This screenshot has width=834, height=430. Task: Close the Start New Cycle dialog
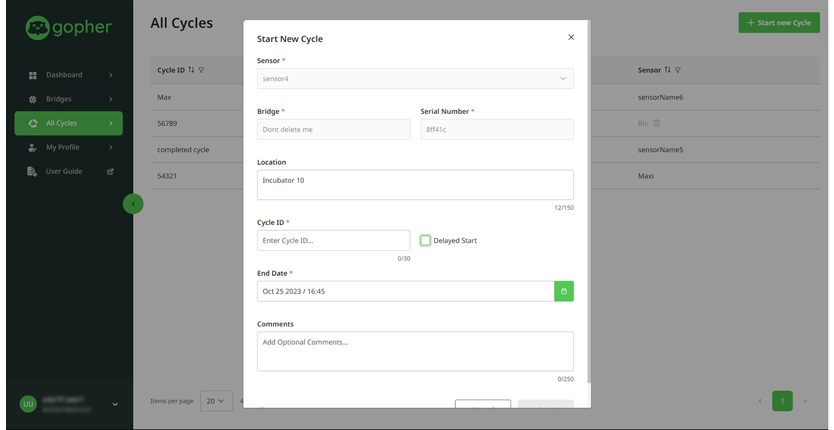click(x=571, y=38)
